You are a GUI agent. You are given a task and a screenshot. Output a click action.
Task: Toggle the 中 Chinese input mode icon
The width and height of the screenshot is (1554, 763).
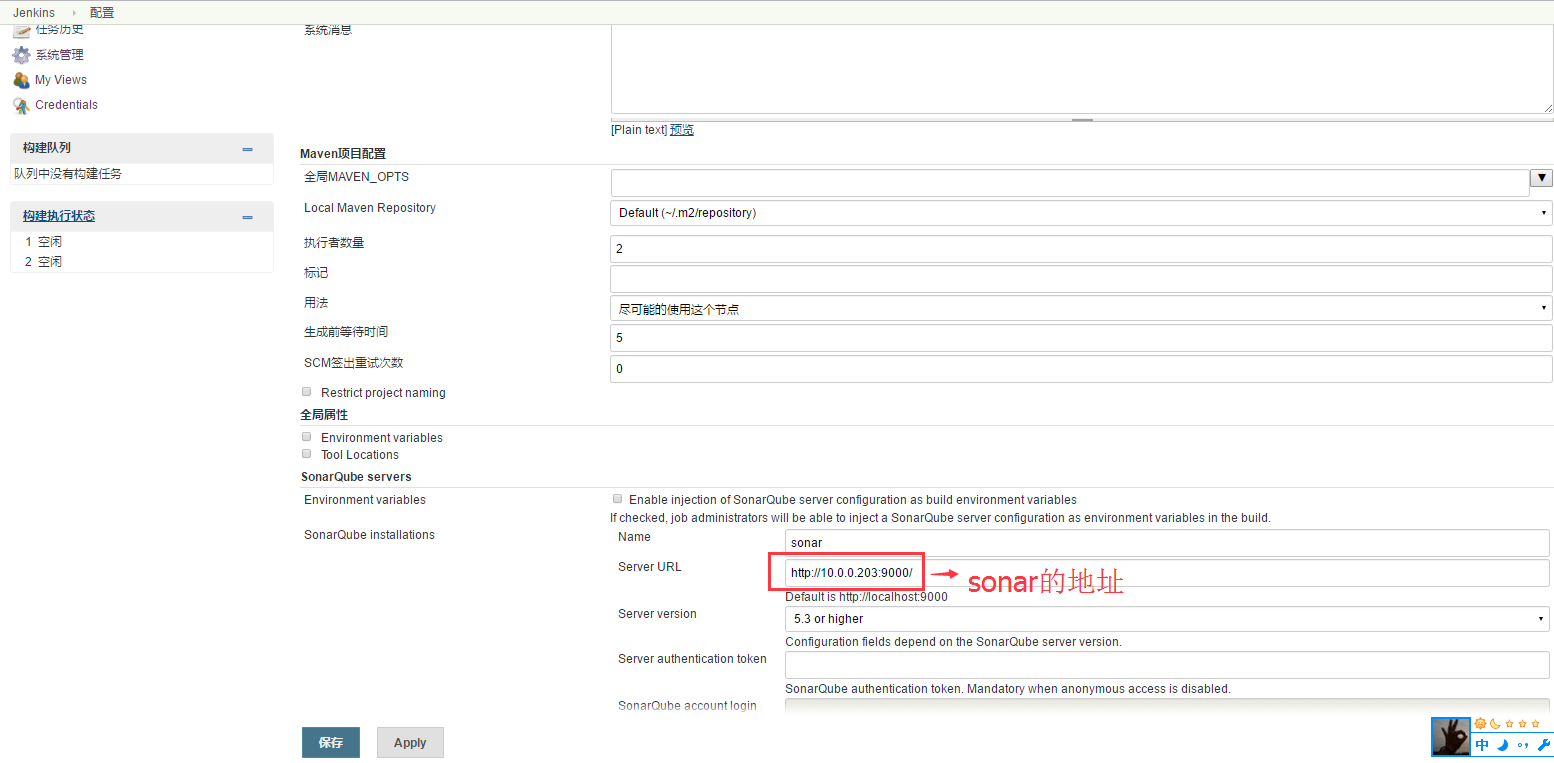click(1482, 745)
